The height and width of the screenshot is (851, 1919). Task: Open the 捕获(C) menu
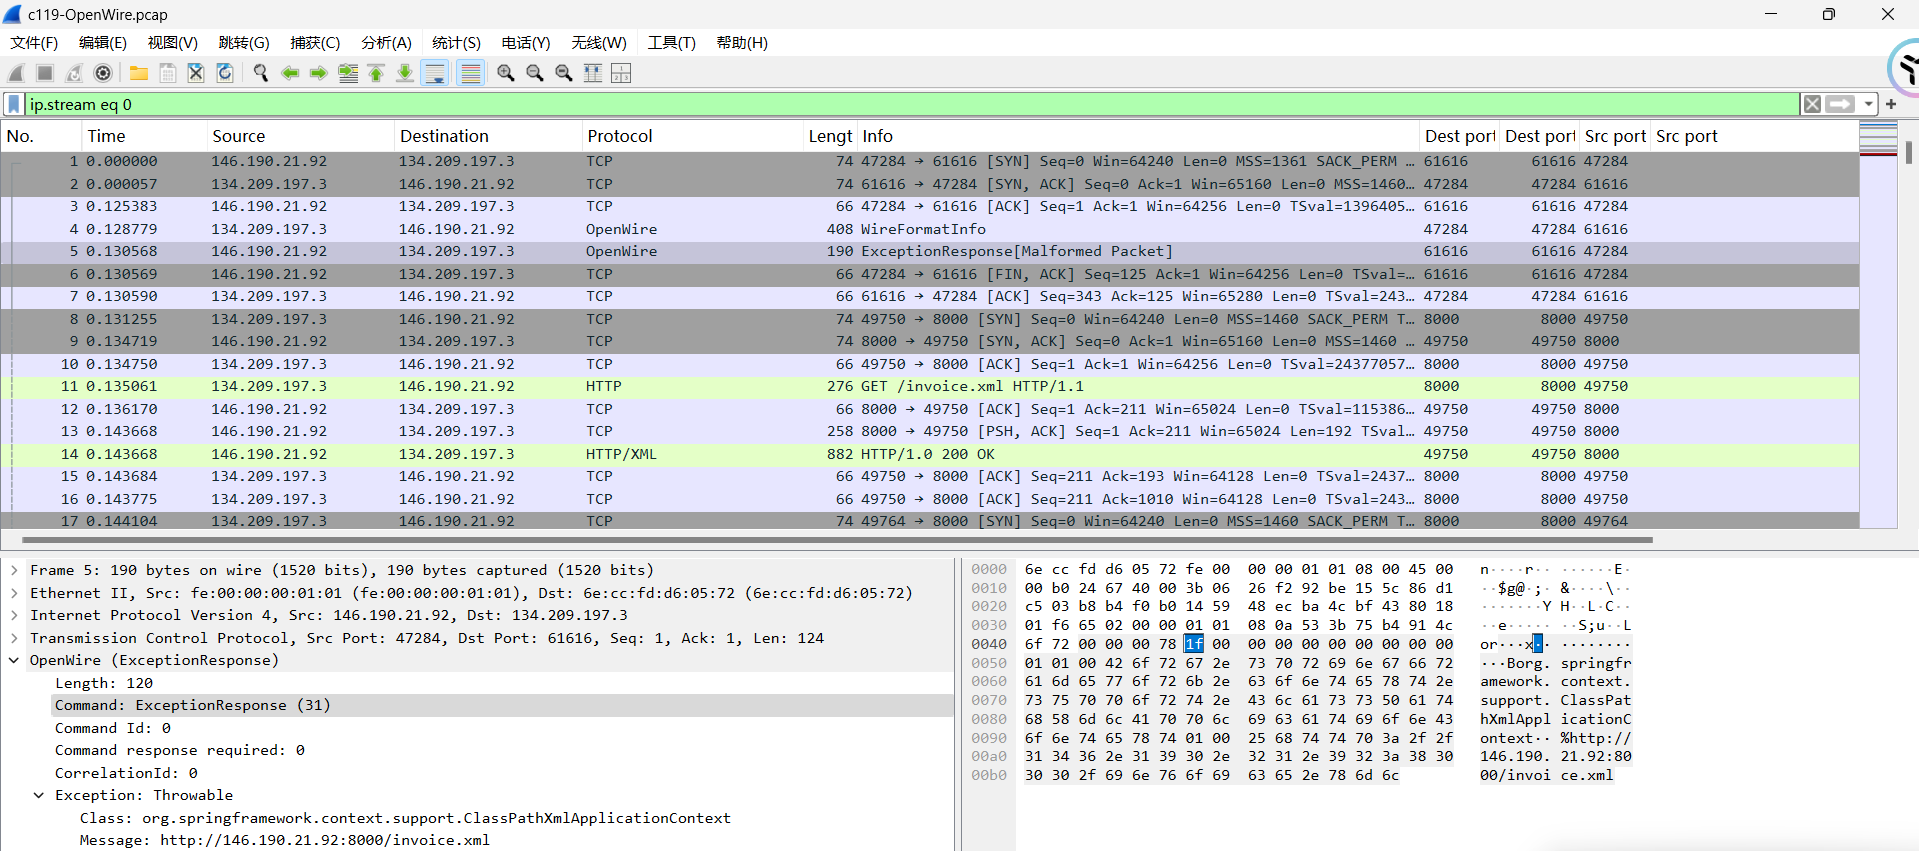click(x=315, y=43)
